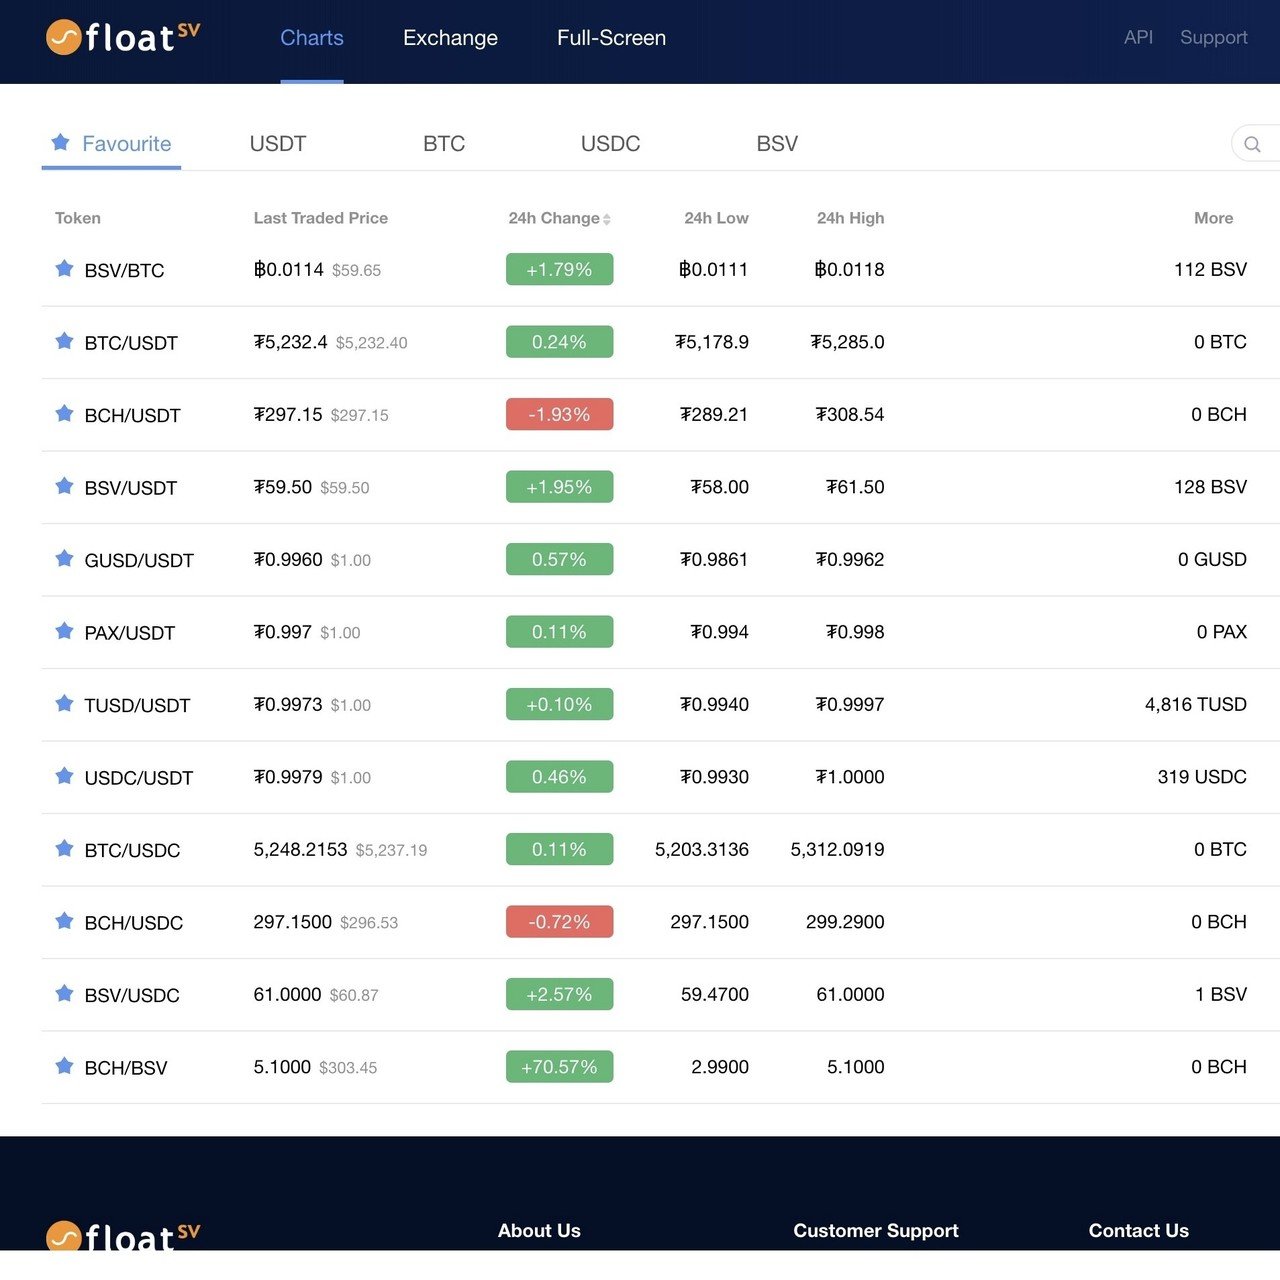Open the Exchange menu in the navbar
Image resolution: width=1280 pixels, height=1280 pixels.
[x=450, y=38]
